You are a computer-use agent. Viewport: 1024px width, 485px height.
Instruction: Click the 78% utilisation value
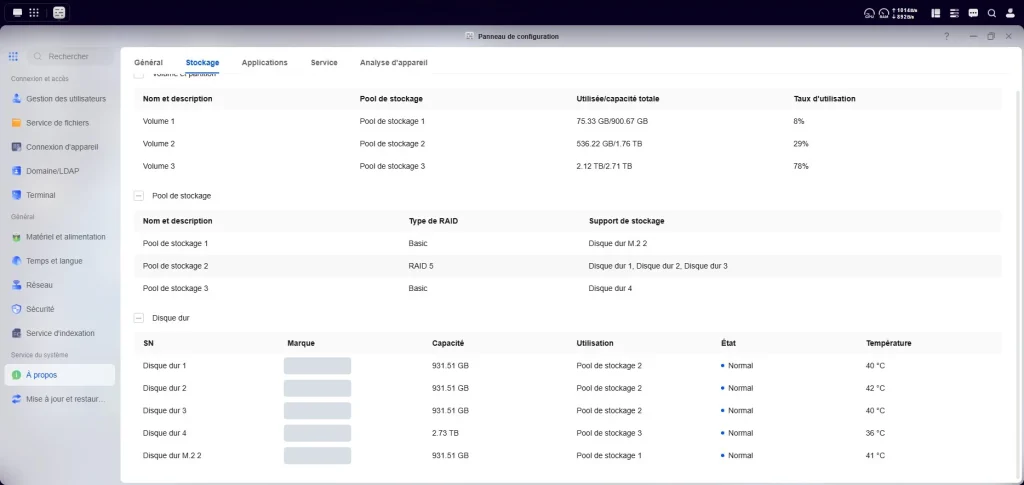(x=801, y=166)
